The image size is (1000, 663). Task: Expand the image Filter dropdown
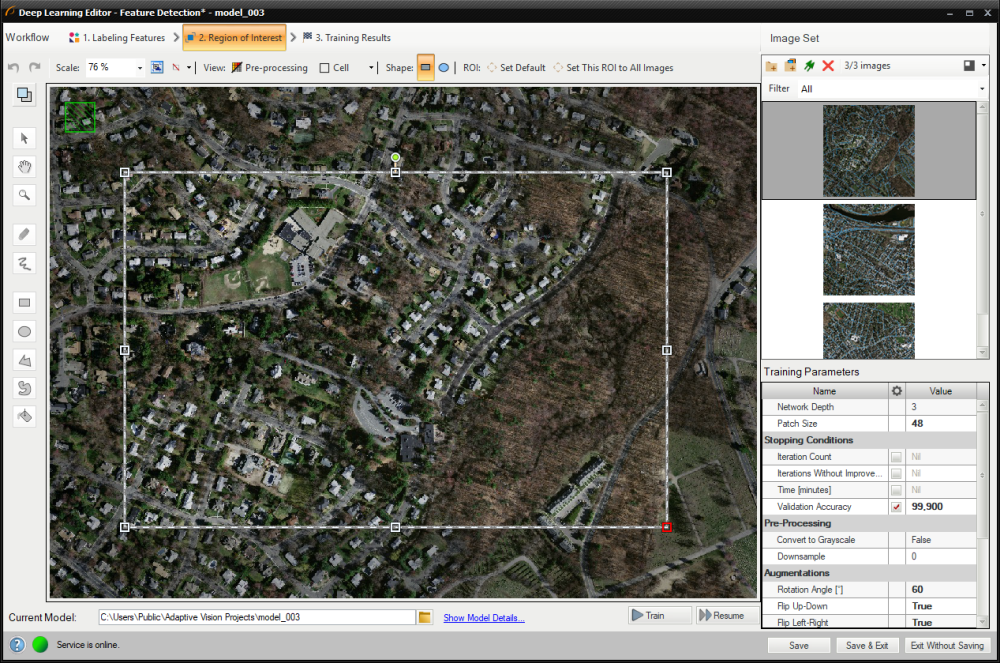coord(982,89)
